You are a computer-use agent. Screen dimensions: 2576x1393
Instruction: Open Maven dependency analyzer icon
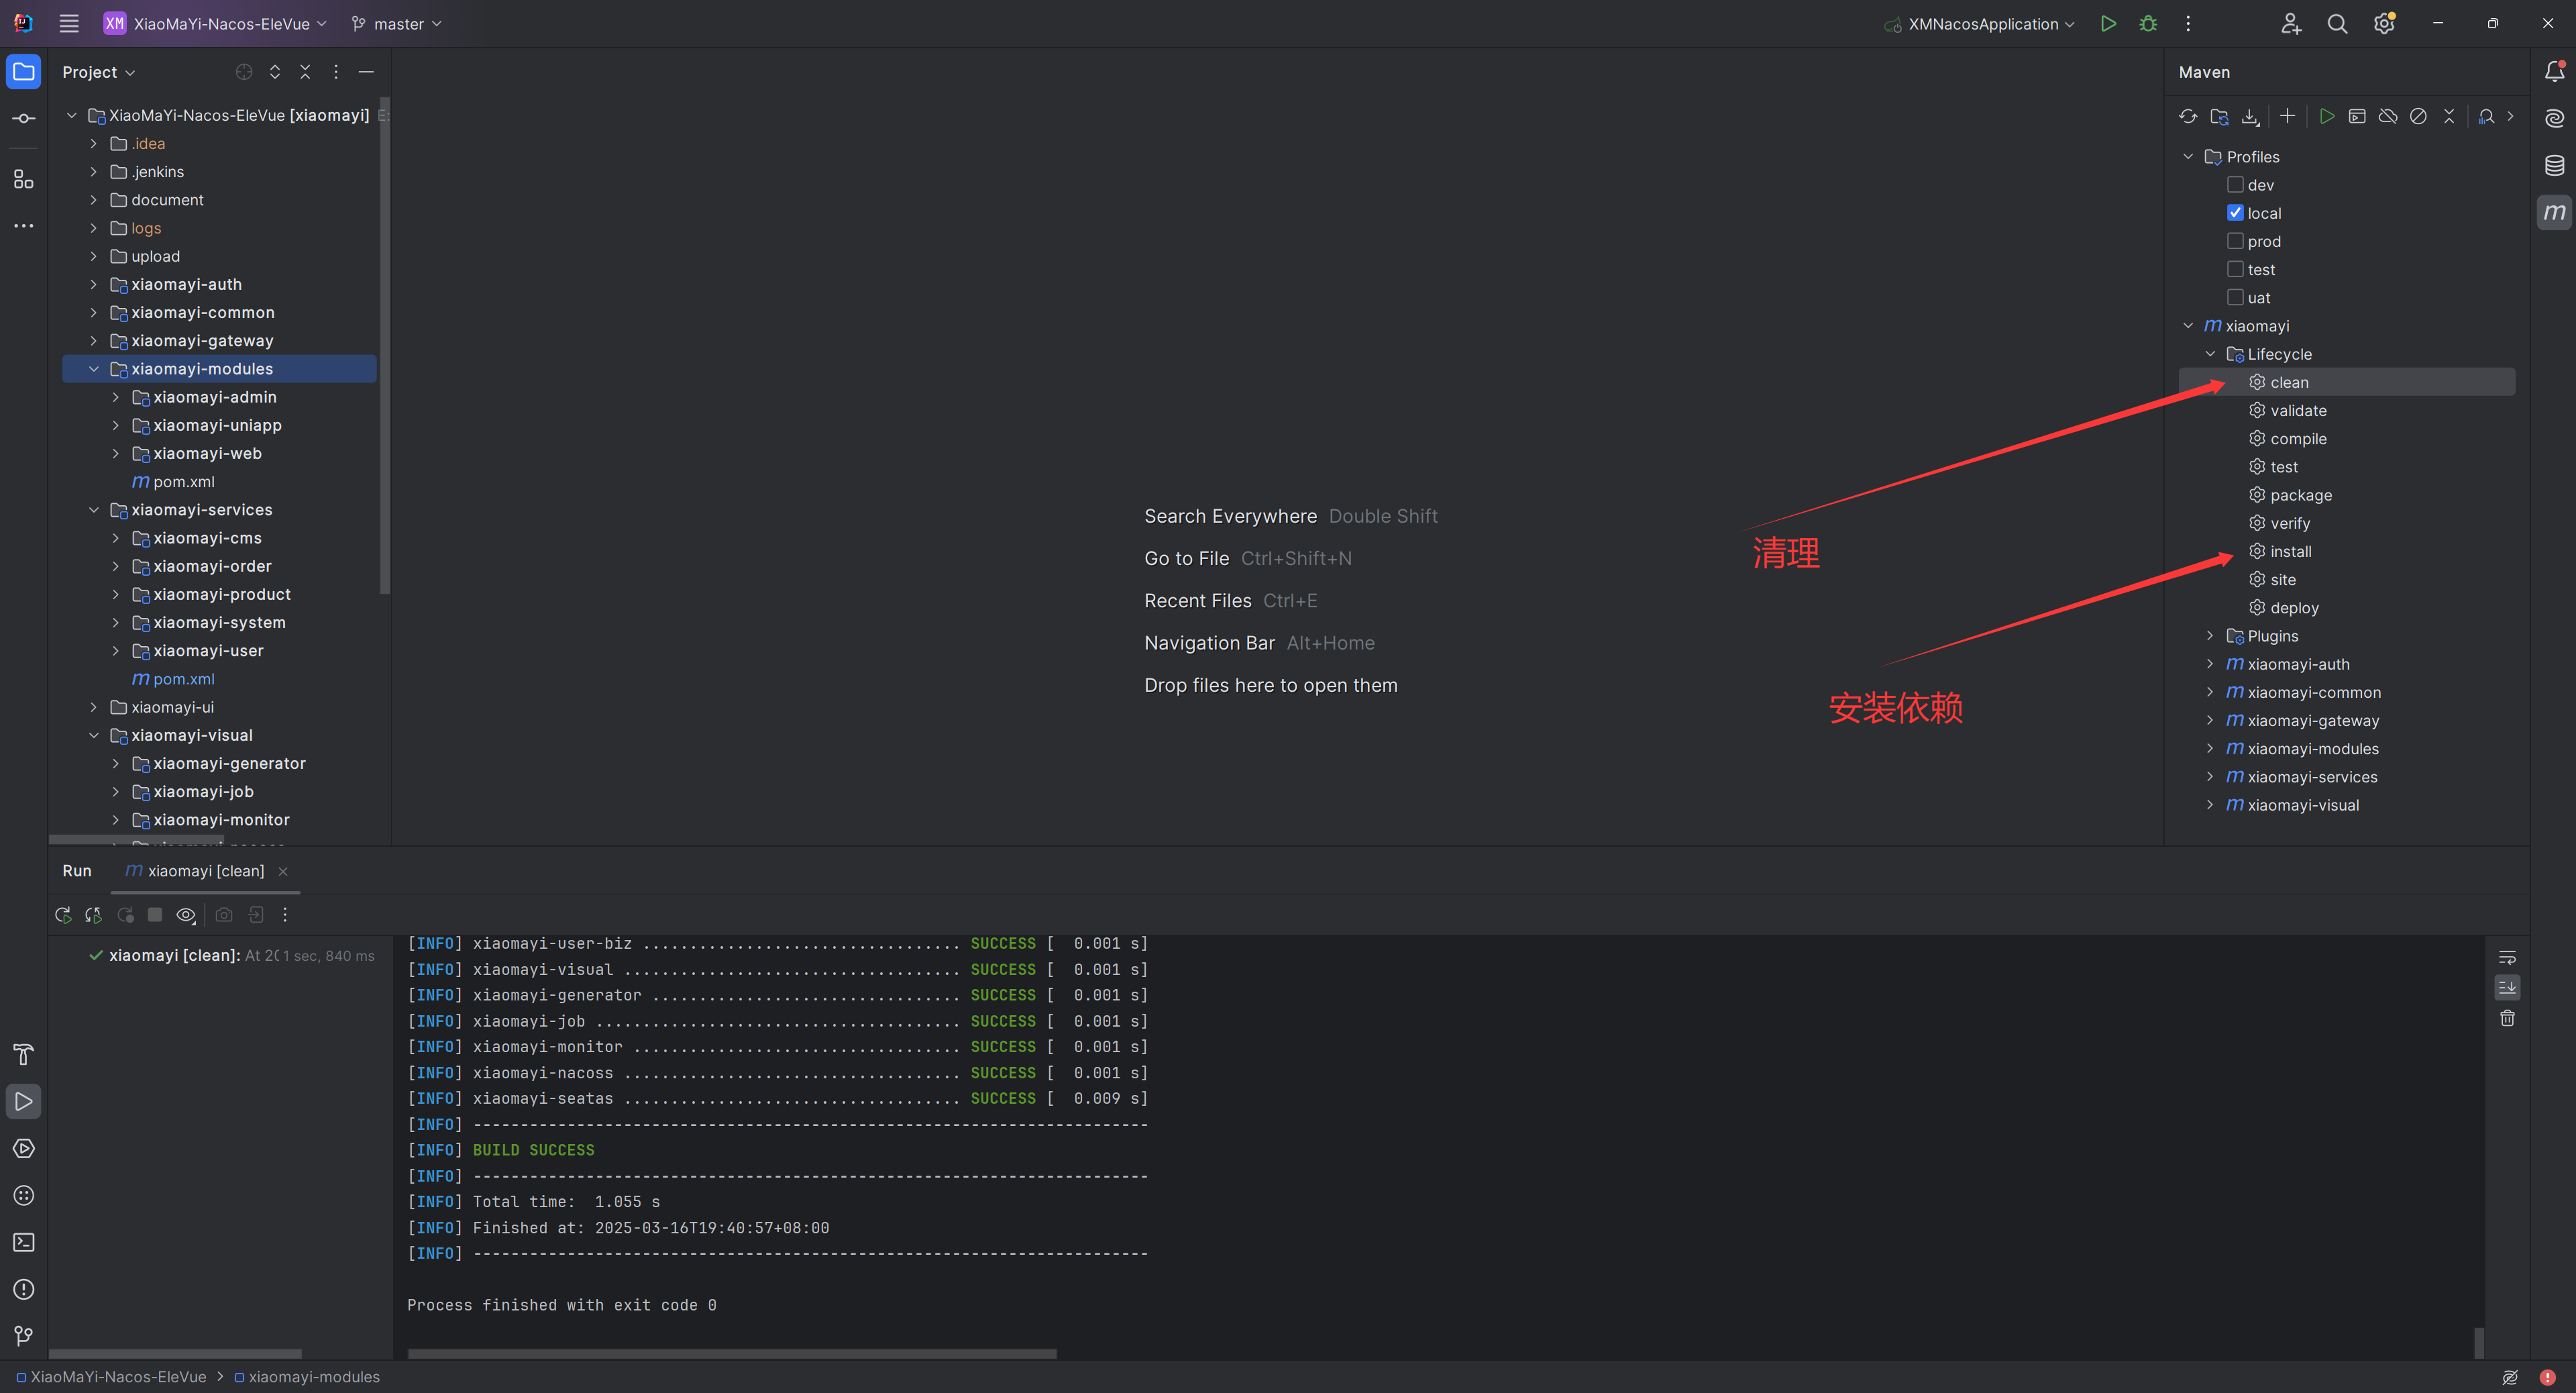coord(2486,117)
